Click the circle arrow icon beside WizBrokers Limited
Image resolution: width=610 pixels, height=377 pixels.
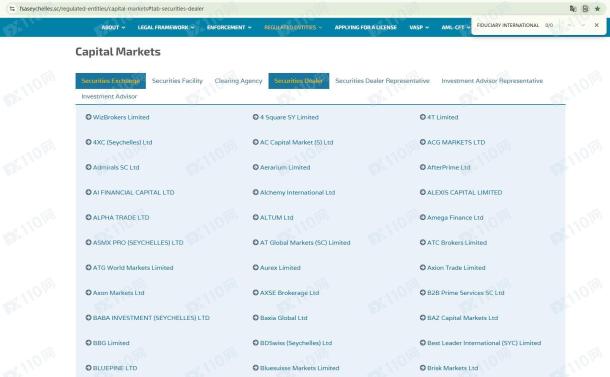coord(88,117)
